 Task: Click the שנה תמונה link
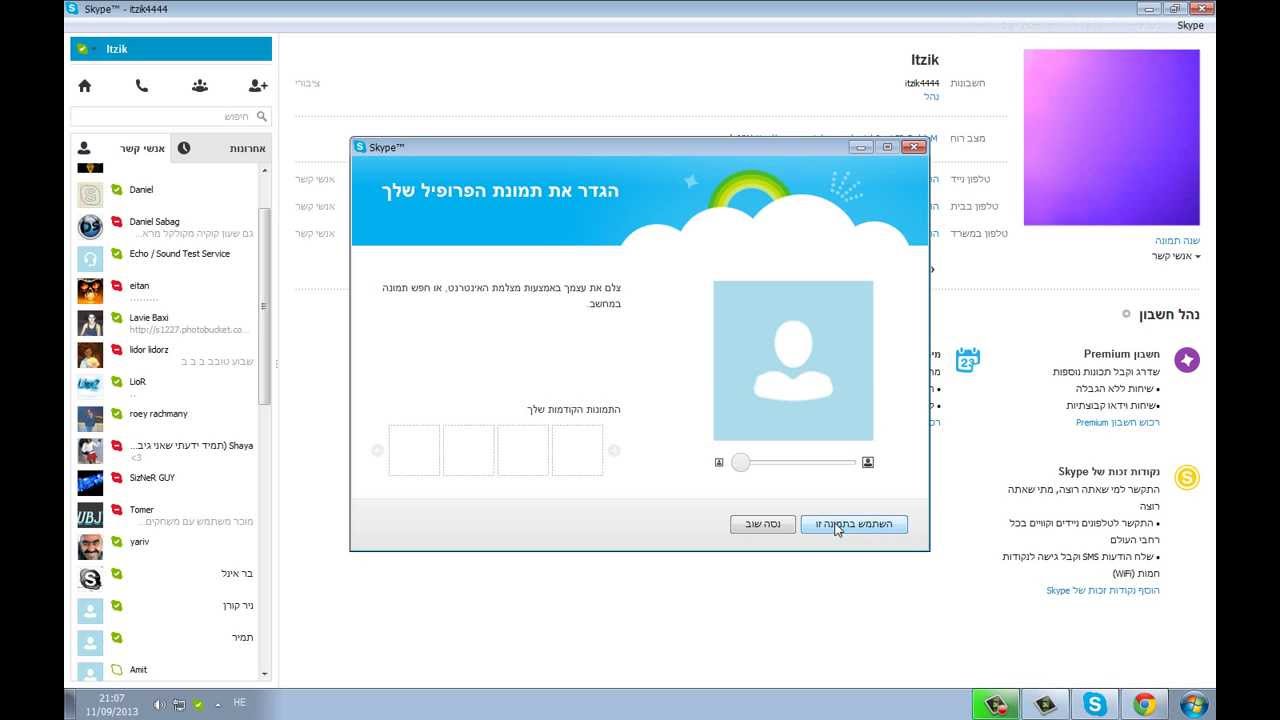[1178, 241]
